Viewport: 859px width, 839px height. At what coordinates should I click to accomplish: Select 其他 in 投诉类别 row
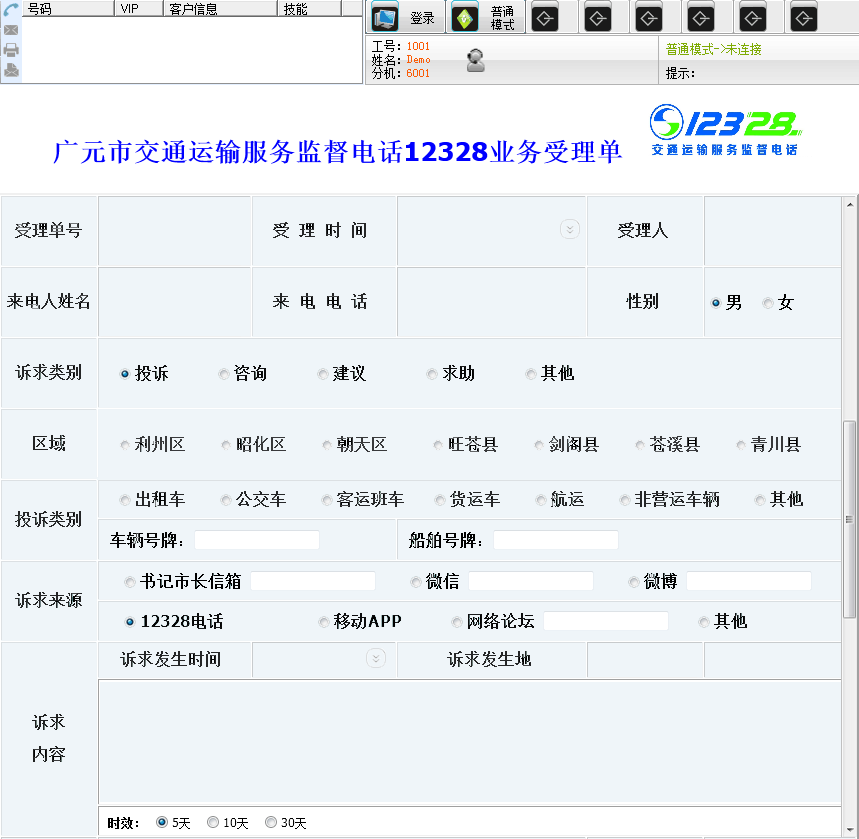tap(760, 500)
